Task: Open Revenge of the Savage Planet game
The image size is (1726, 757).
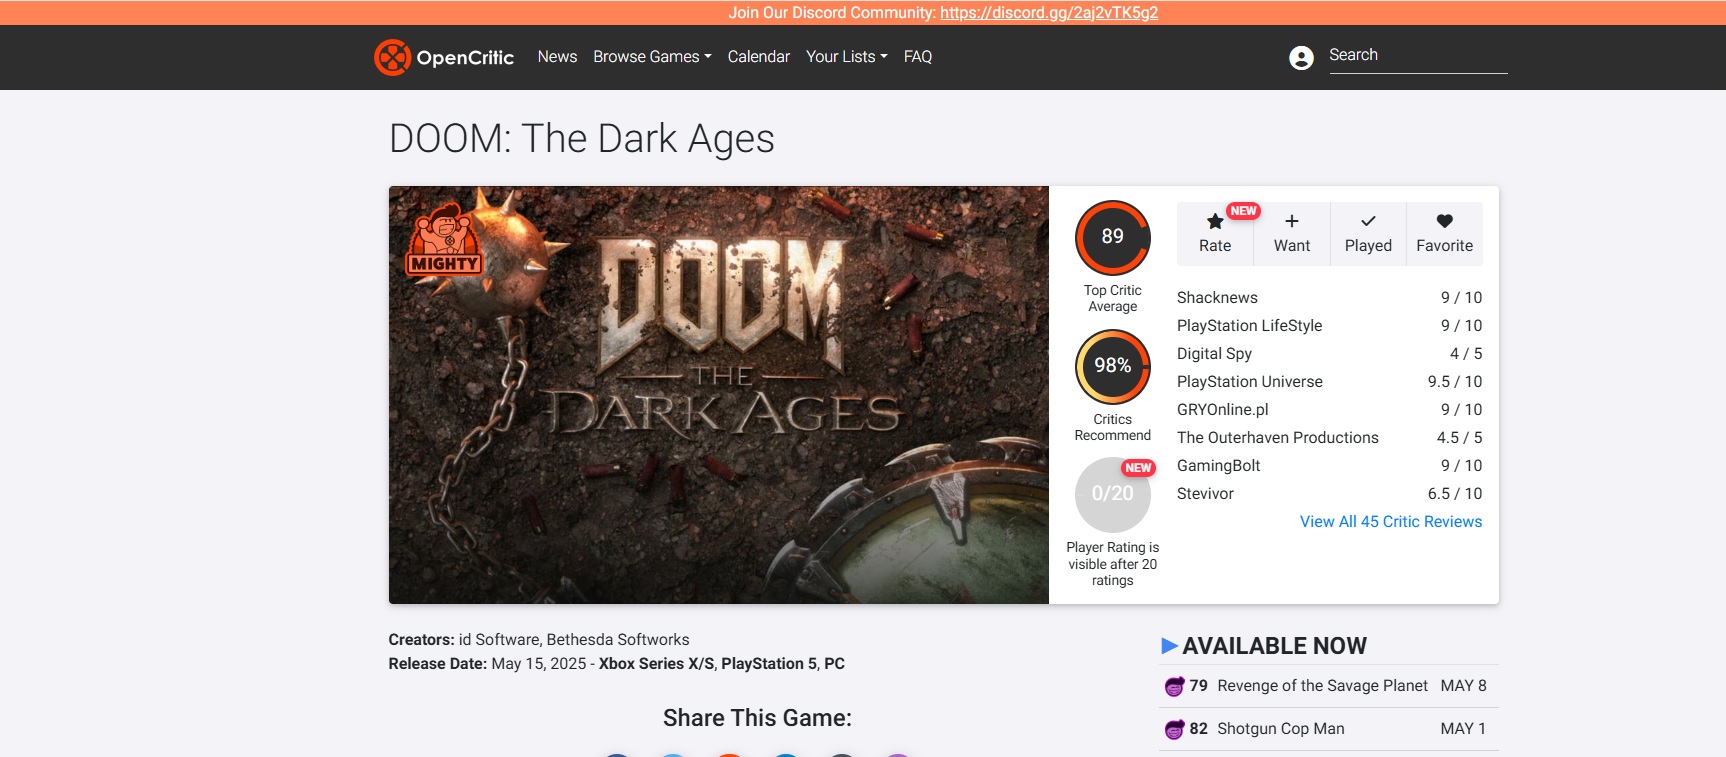Action: (1322, 686)
